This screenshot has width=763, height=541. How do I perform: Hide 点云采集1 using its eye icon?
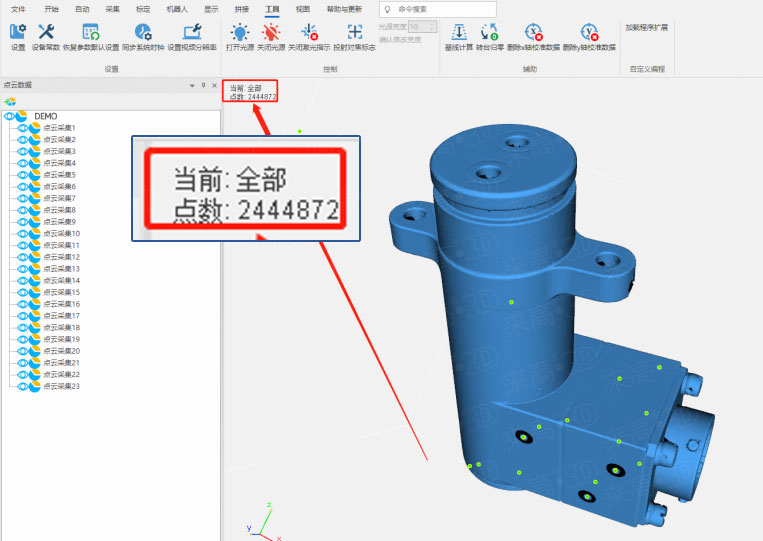tap(23, 128)
